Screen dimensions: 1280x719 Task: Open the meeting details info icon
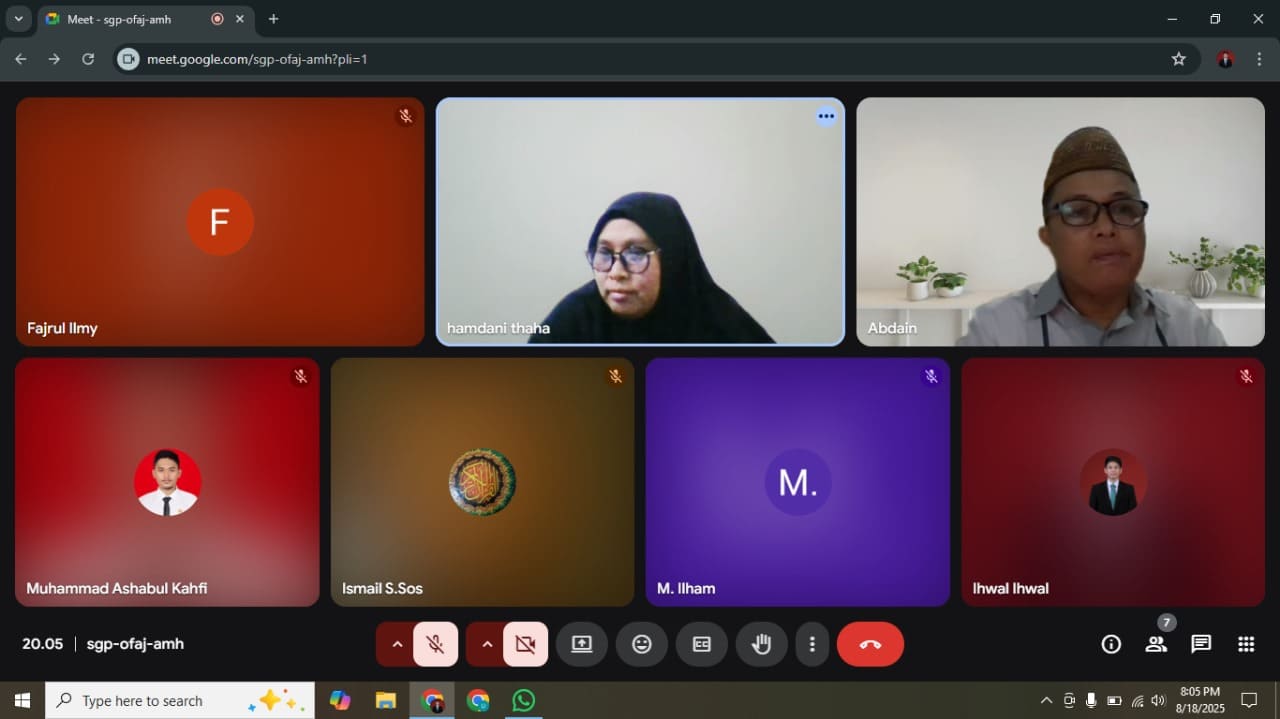(x=1111, y=644)
